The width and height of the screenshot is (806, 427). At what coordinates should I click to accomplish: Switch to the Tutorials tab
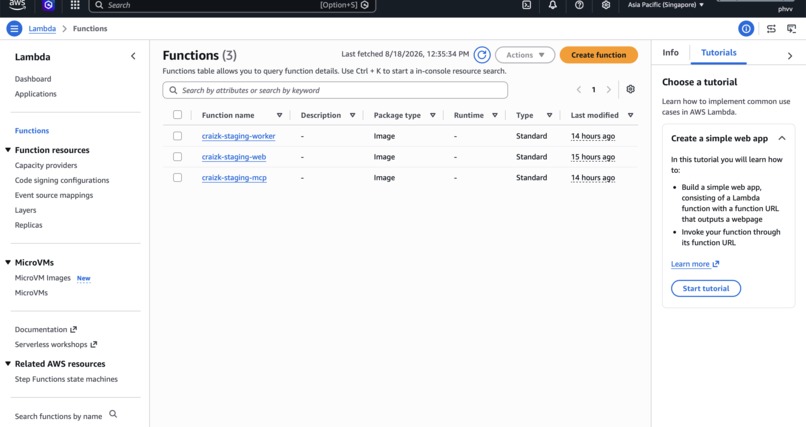click(719, 52)
